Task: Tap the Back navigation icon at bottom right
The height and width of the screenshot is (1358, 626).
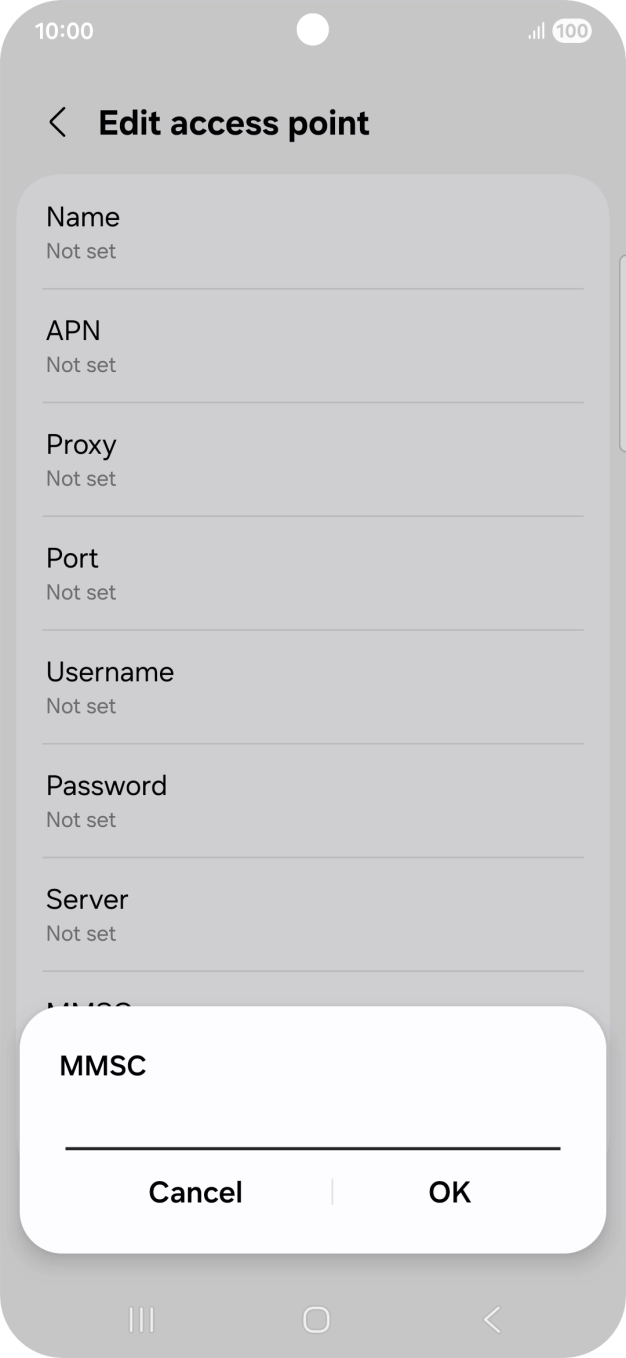Action: pos(491,1319)
